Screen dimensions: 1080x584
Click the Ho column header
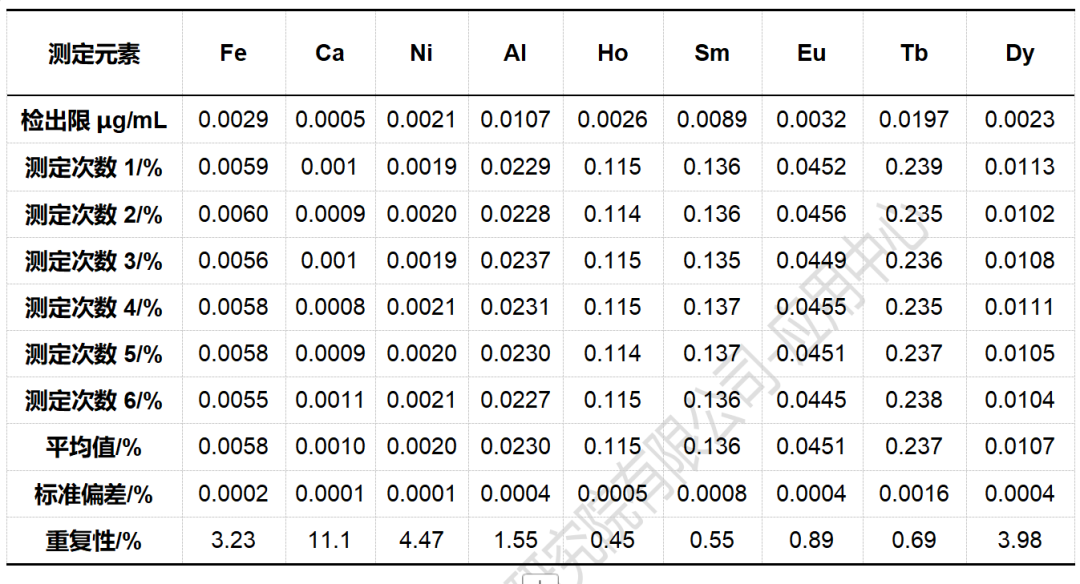point(612,54)
